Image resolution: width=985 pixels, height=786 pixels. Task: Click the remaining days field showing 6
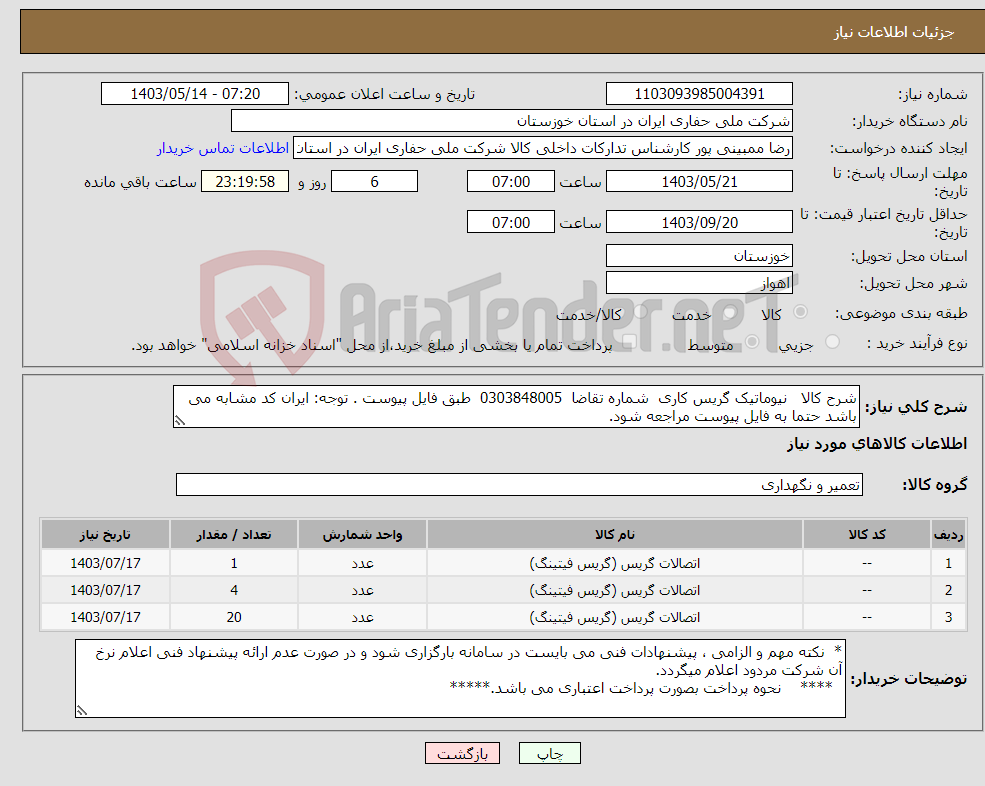(374, 182)
